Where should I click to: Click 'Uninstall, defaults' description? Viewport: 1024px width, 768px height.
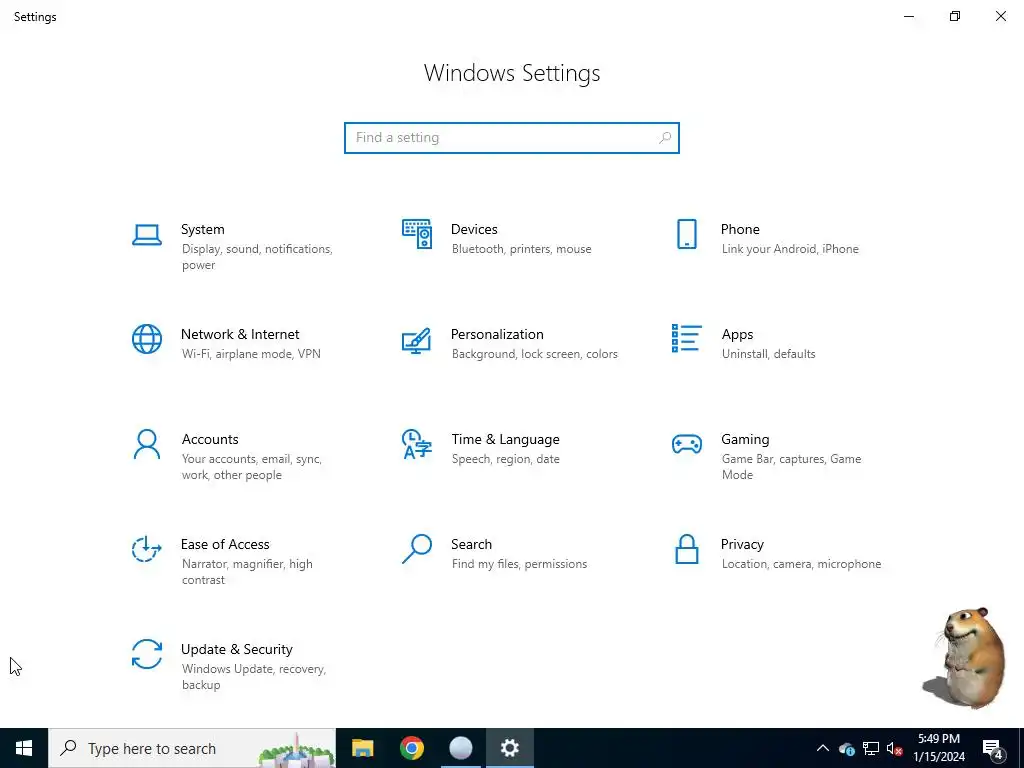[x=768, y=354]
